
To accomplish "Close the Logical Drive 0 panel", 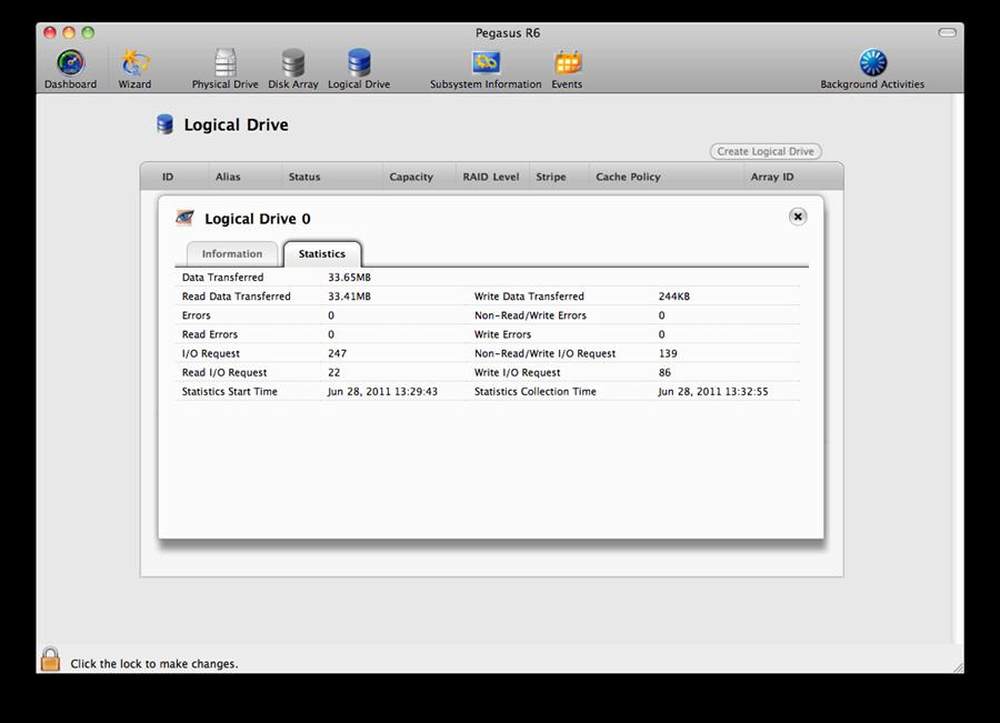I will [797, 217].
